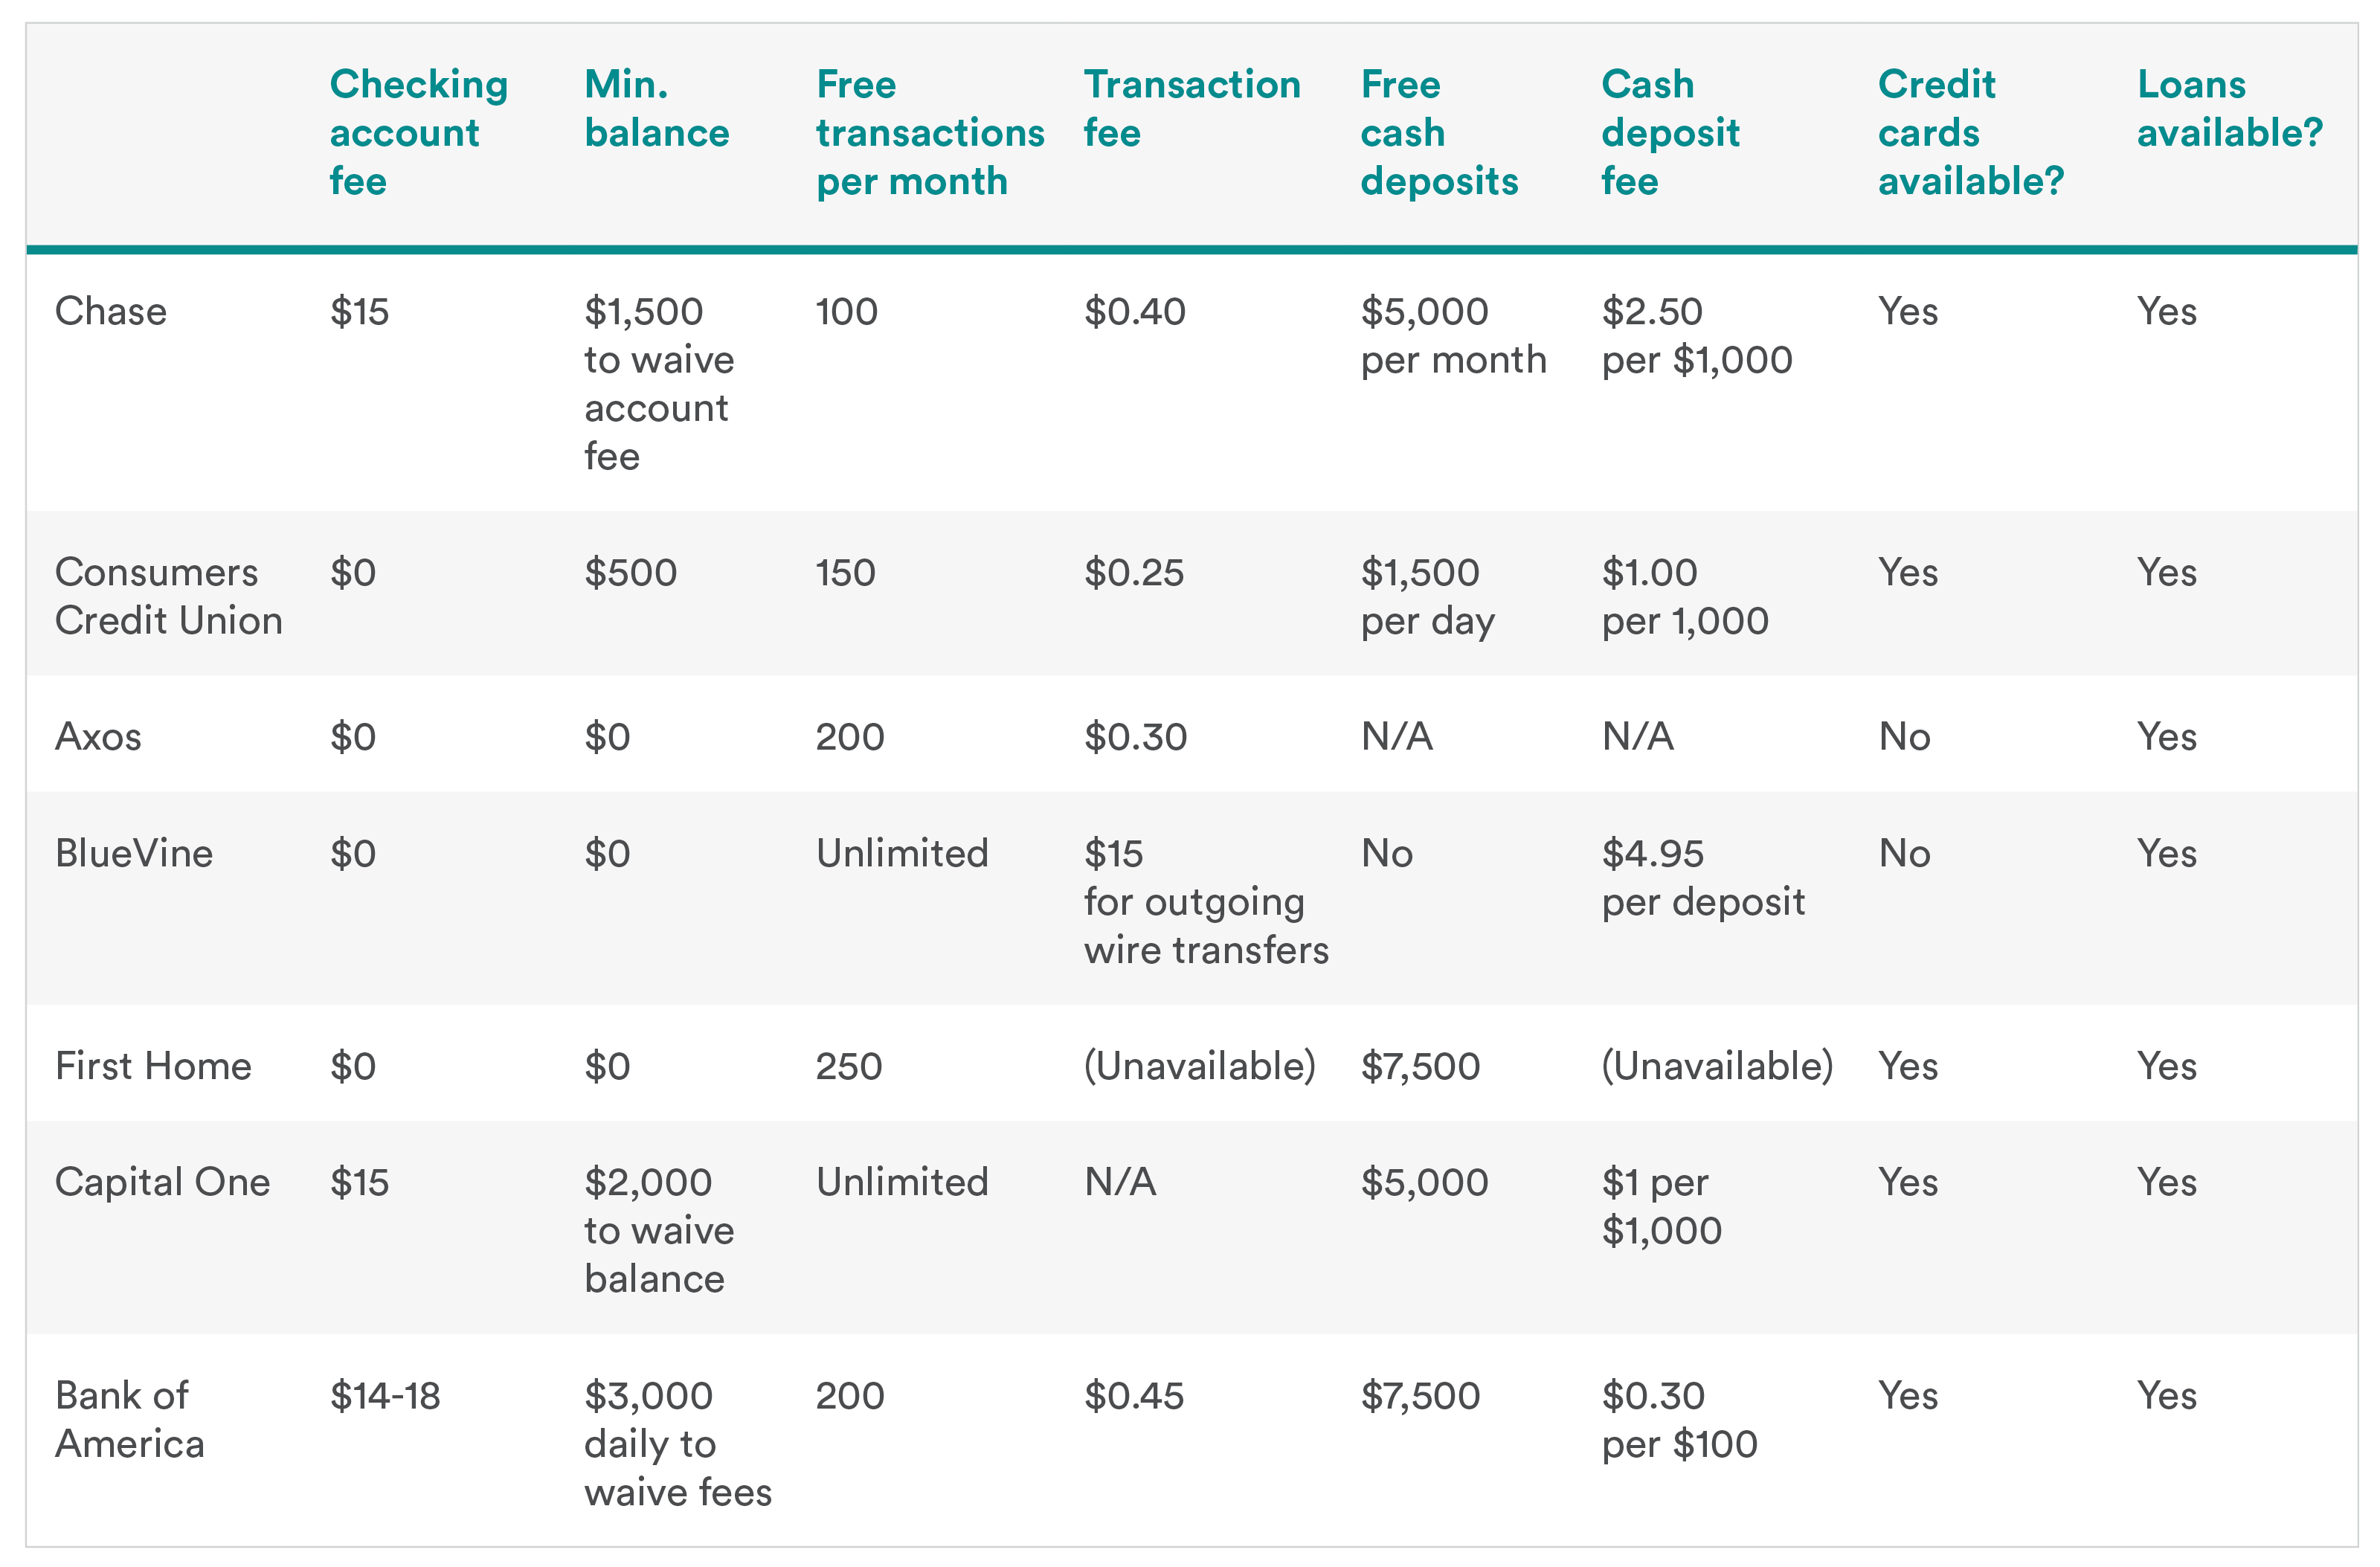
Task: Select Capital One's $2,000 min balance cell
Action: (658, 1231)
